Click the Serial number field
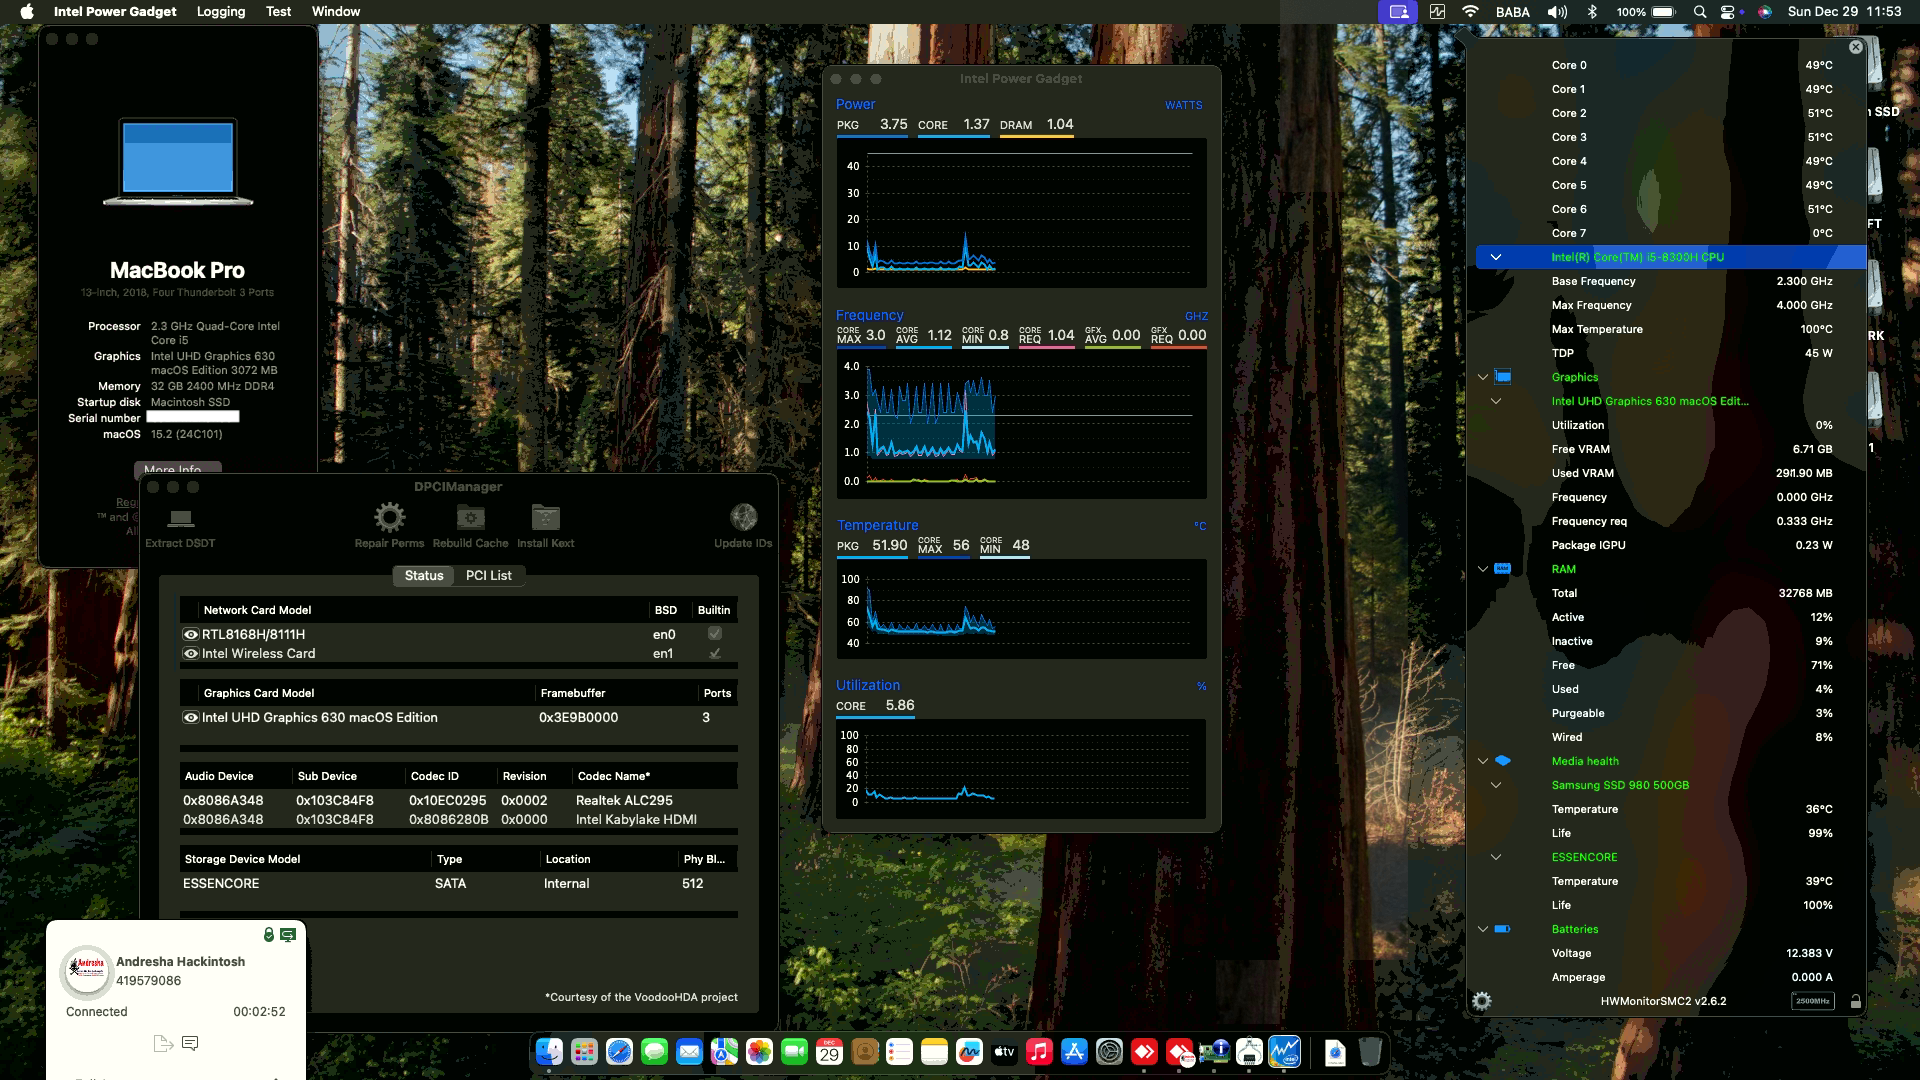This screenshot has height=1080, width=1920. pos(194,417)
